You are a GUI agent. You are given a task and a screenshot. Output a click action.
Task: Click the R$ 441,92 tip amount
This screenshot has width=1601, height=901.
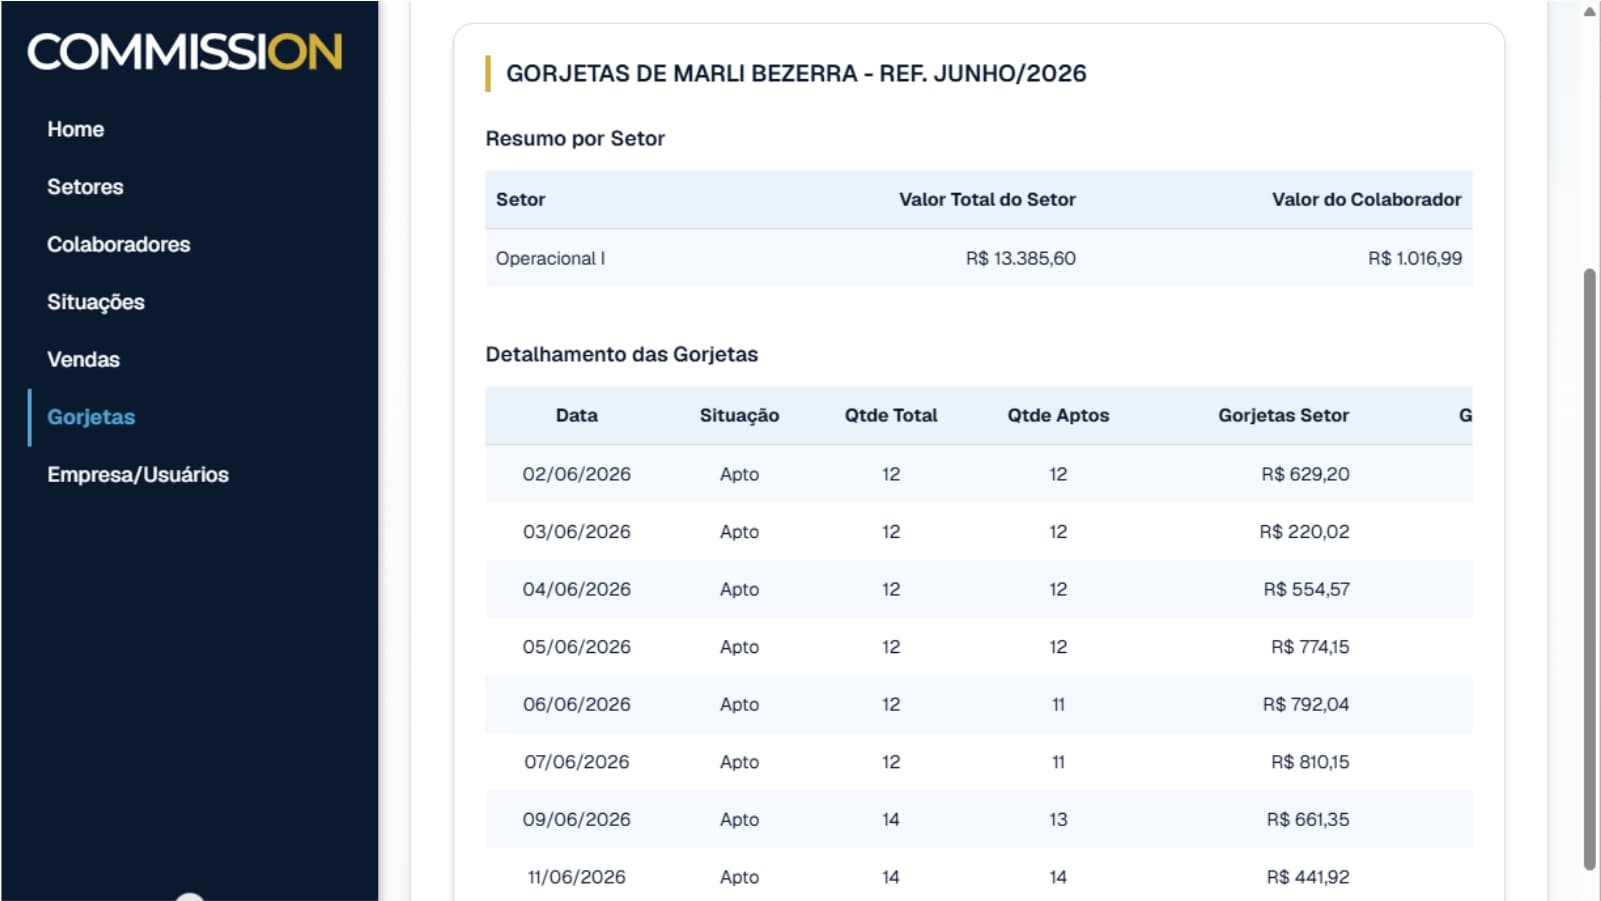click(1308, 877)
